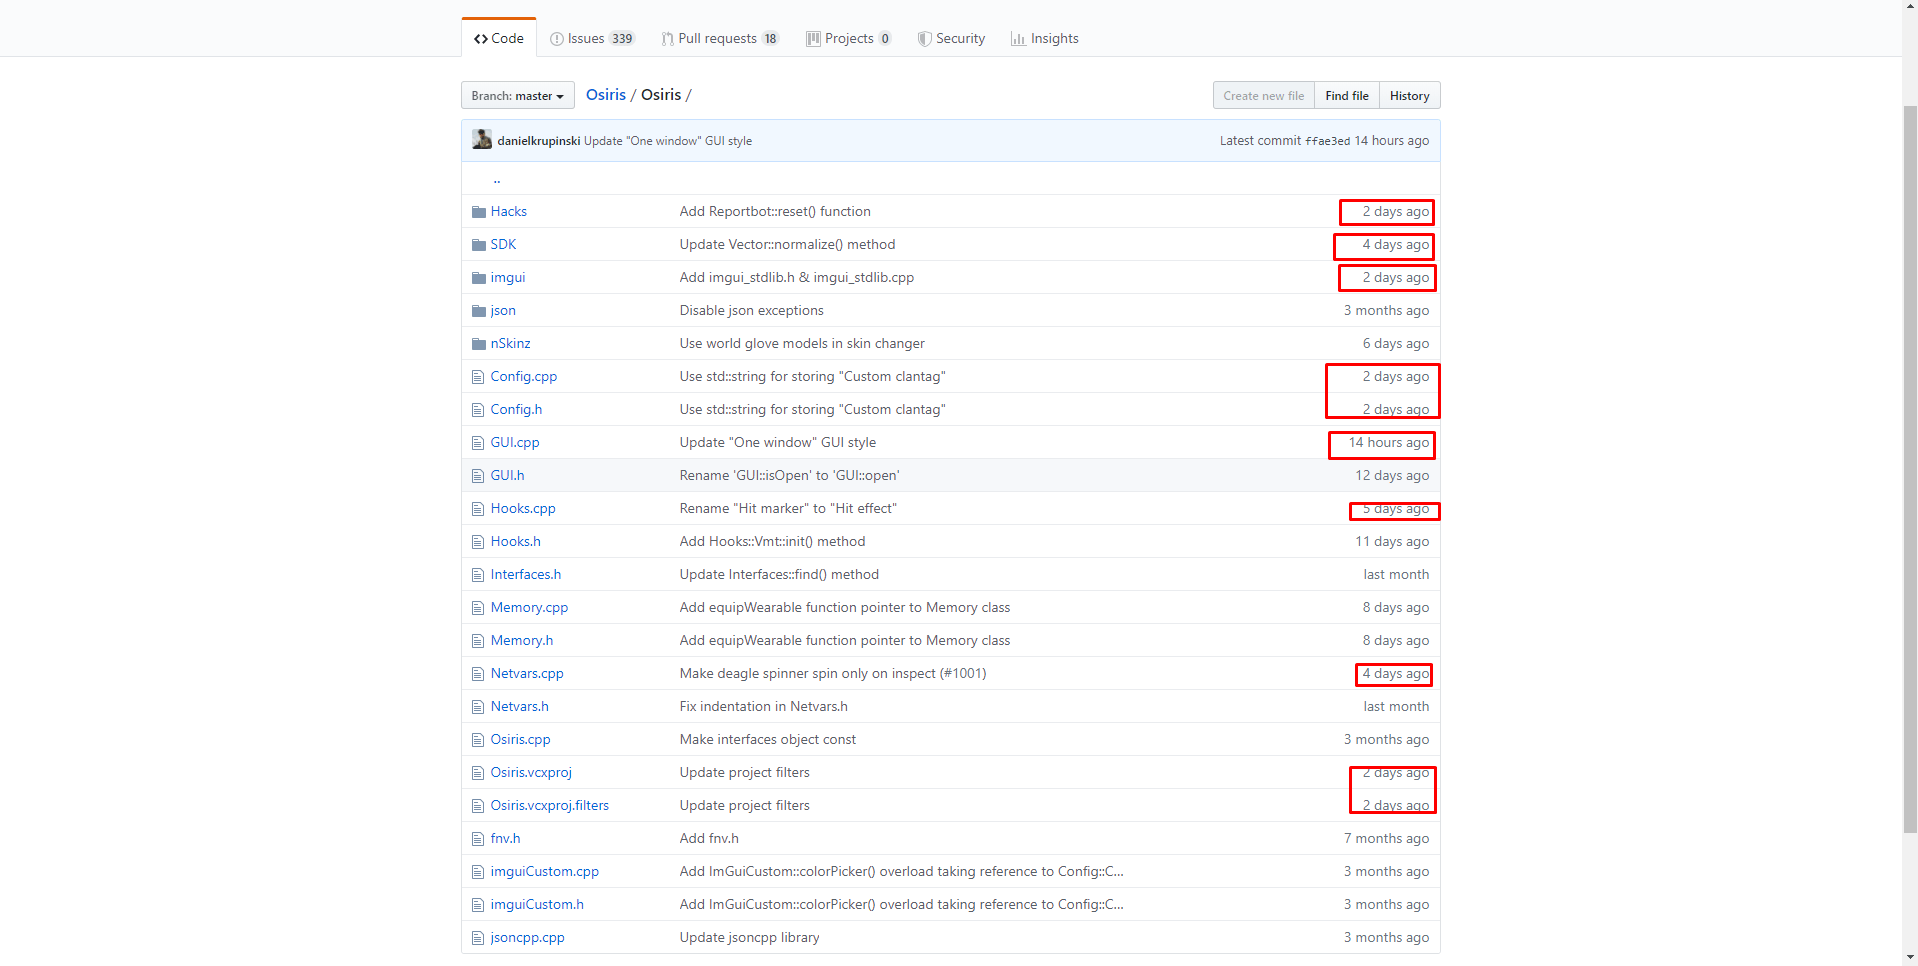Open the Hacks folder
The image size is (1918, 966).
click(x=508, y=211)
